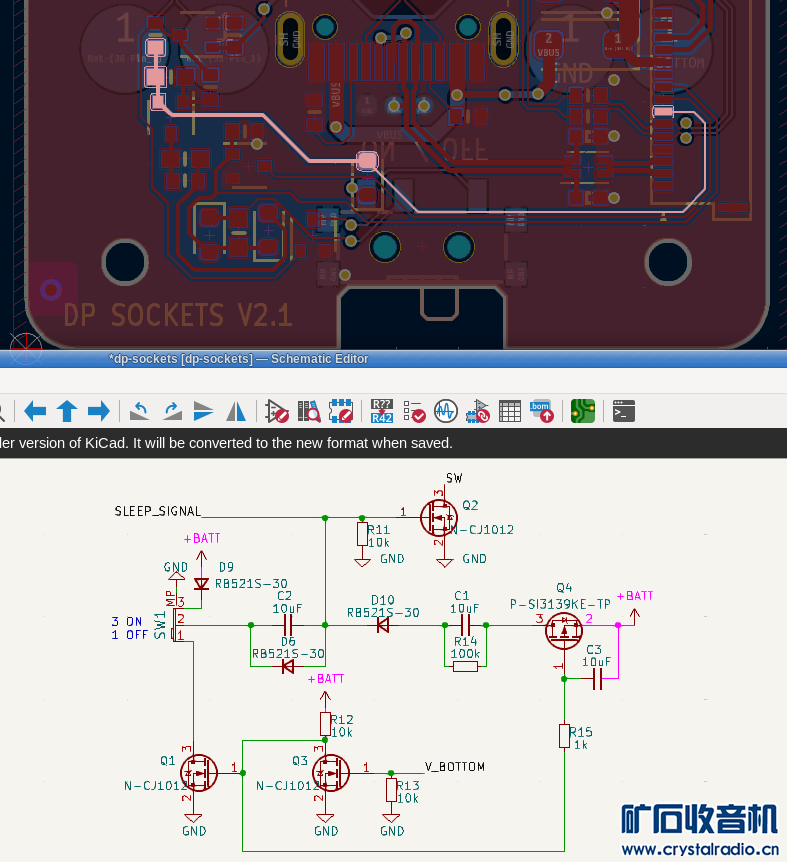Run the electrical rules checker

414,411
